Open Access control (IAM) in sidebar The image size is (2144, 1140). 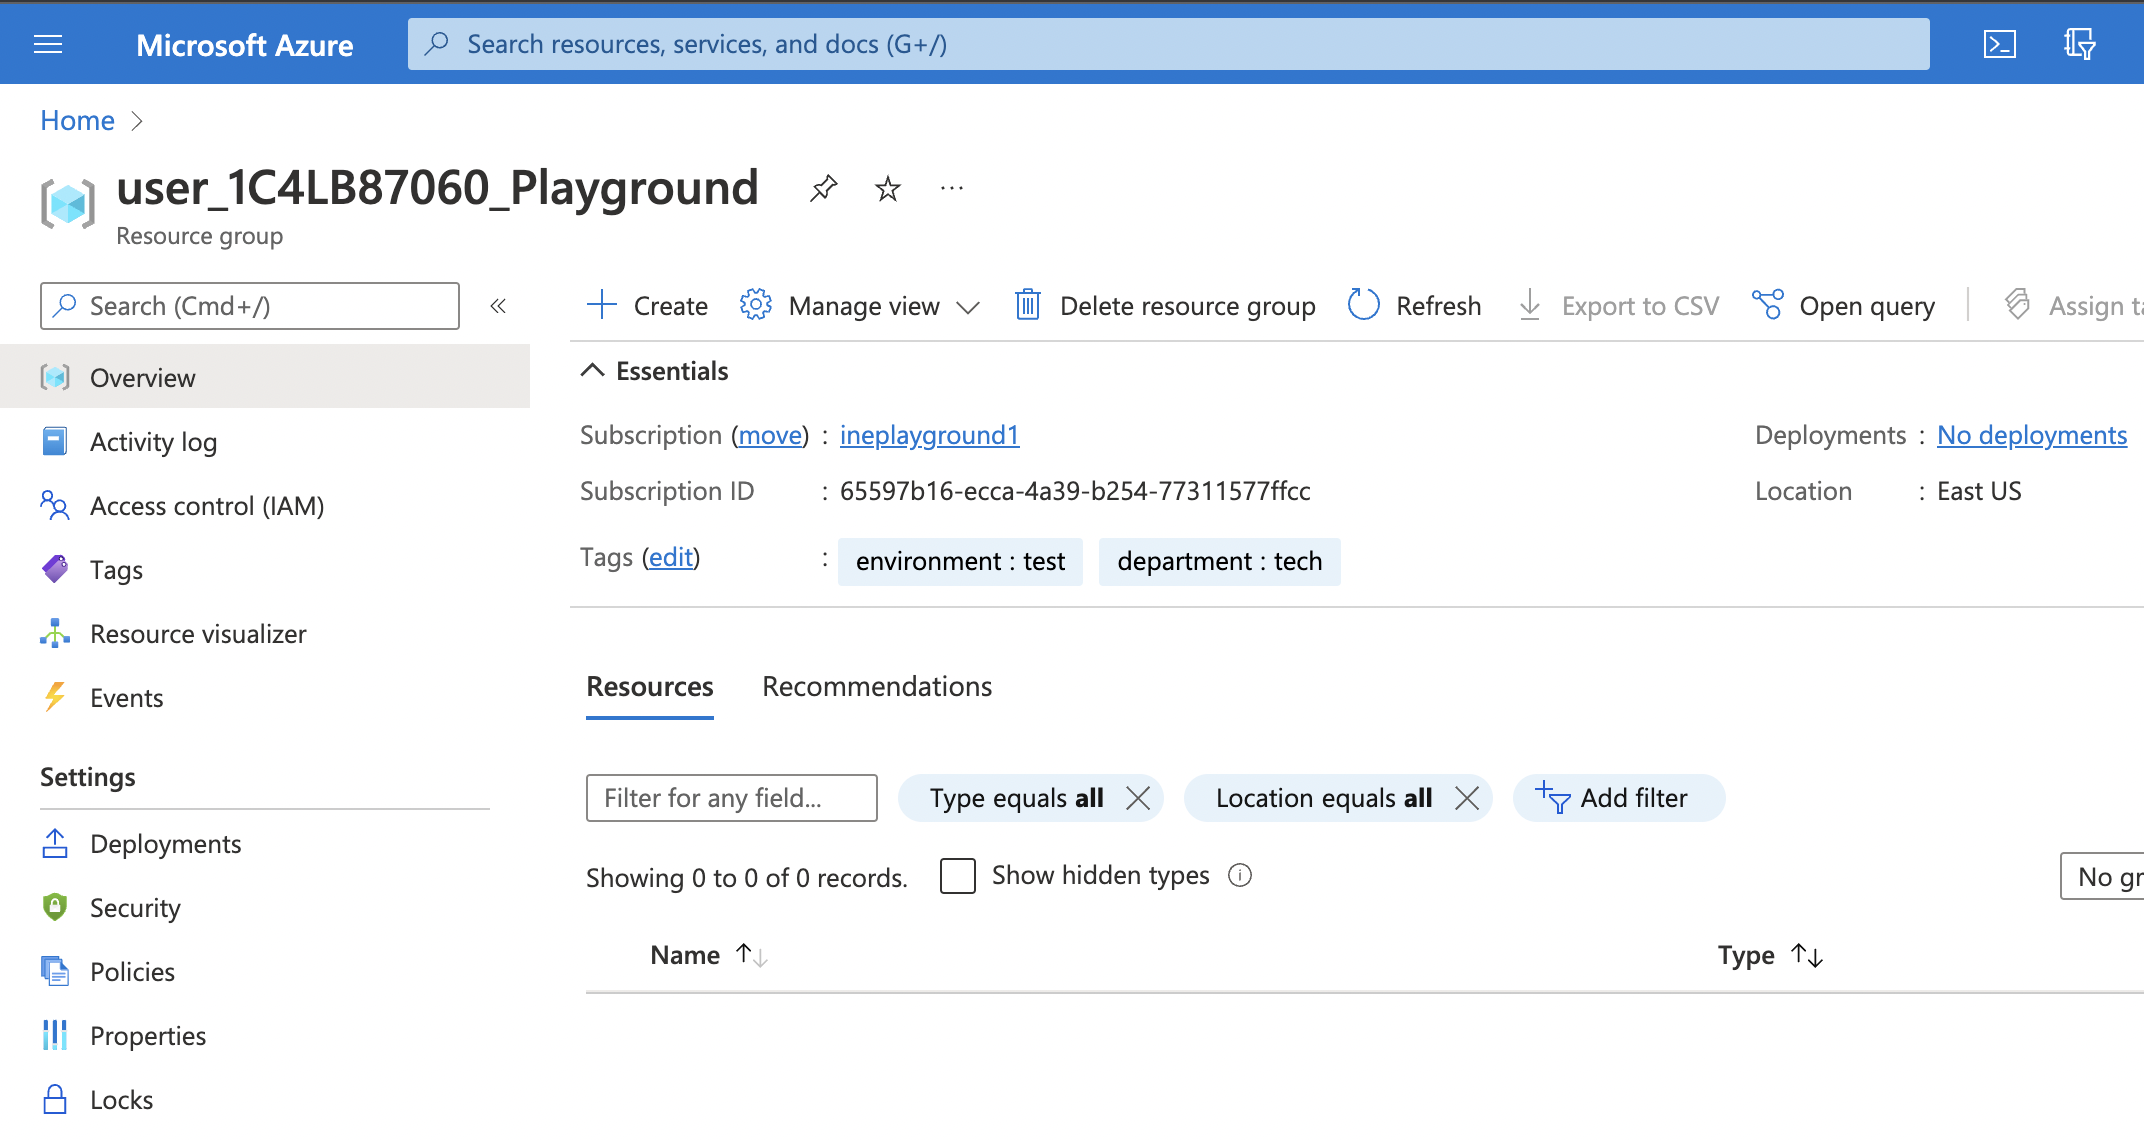(206, 506)
